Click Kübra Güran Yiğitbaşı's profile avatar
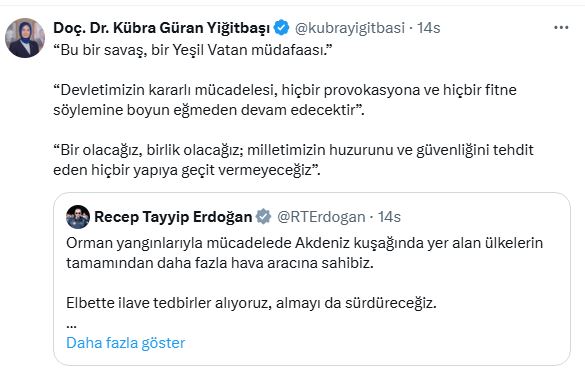This screenshot has height=373, width=585. [25, 38]
